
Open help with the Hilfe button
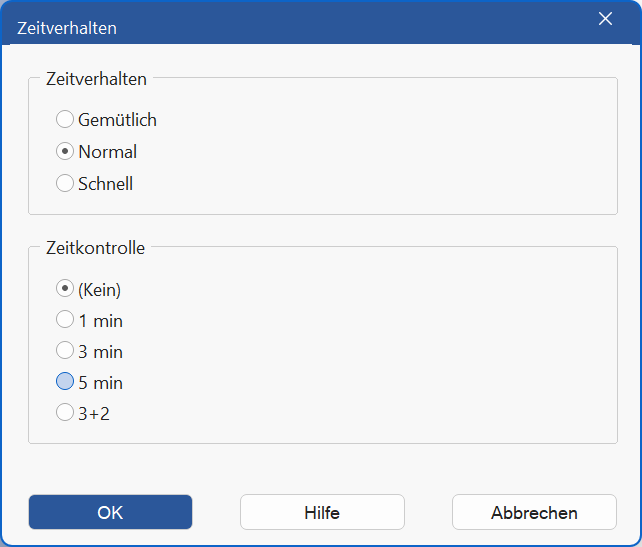point(322,512)
